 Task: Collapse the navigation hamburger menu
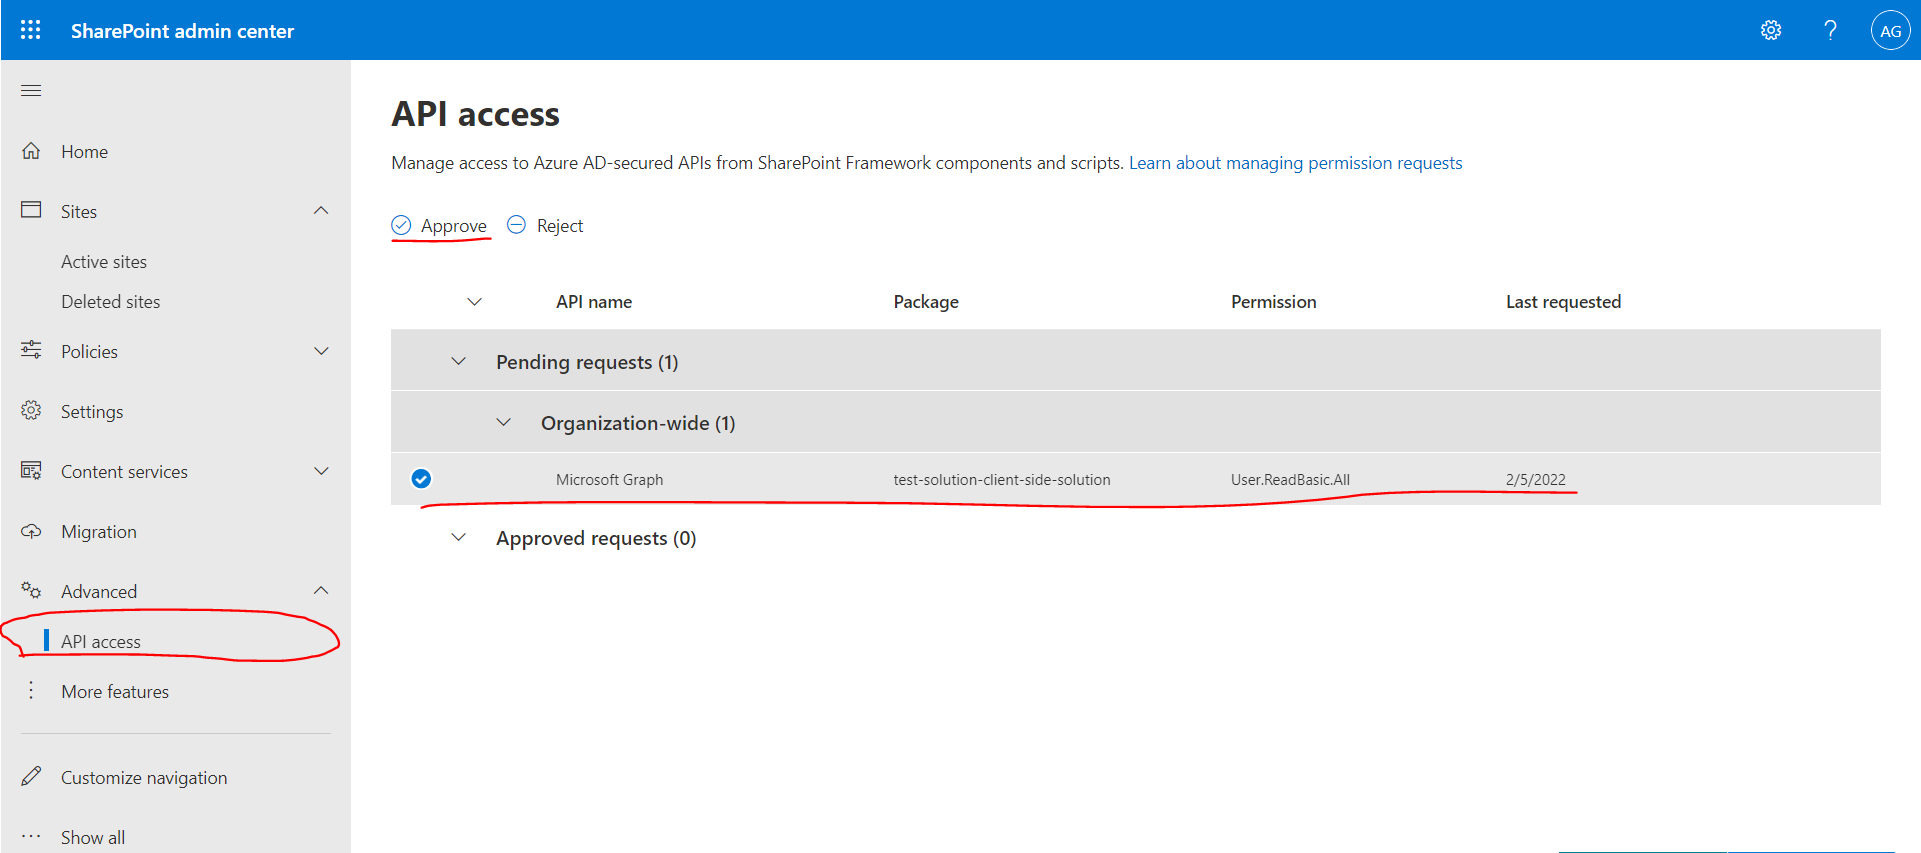tap(31, 91)
